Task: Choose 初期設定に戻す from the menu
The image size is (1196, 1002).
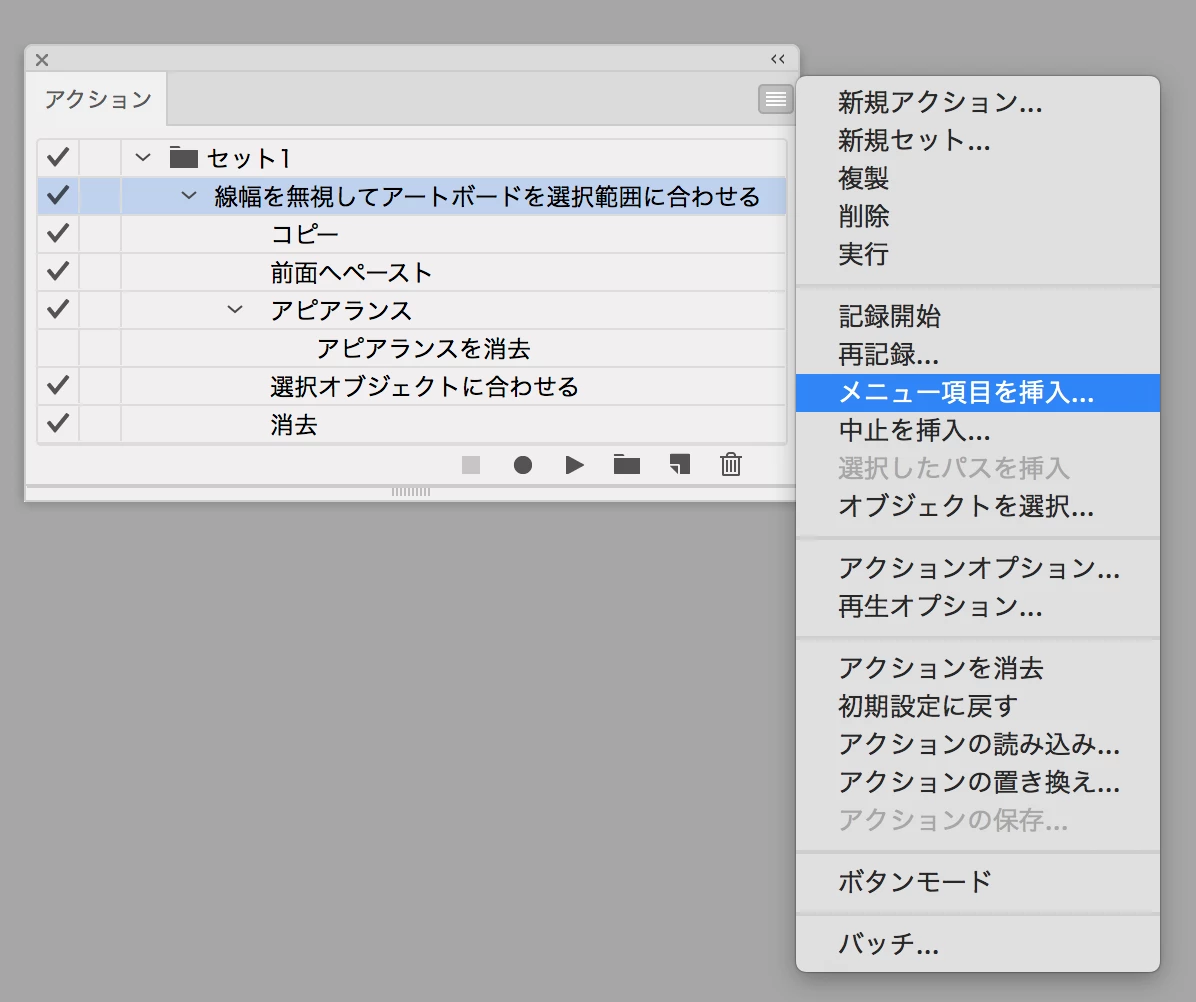Action: 978,706
